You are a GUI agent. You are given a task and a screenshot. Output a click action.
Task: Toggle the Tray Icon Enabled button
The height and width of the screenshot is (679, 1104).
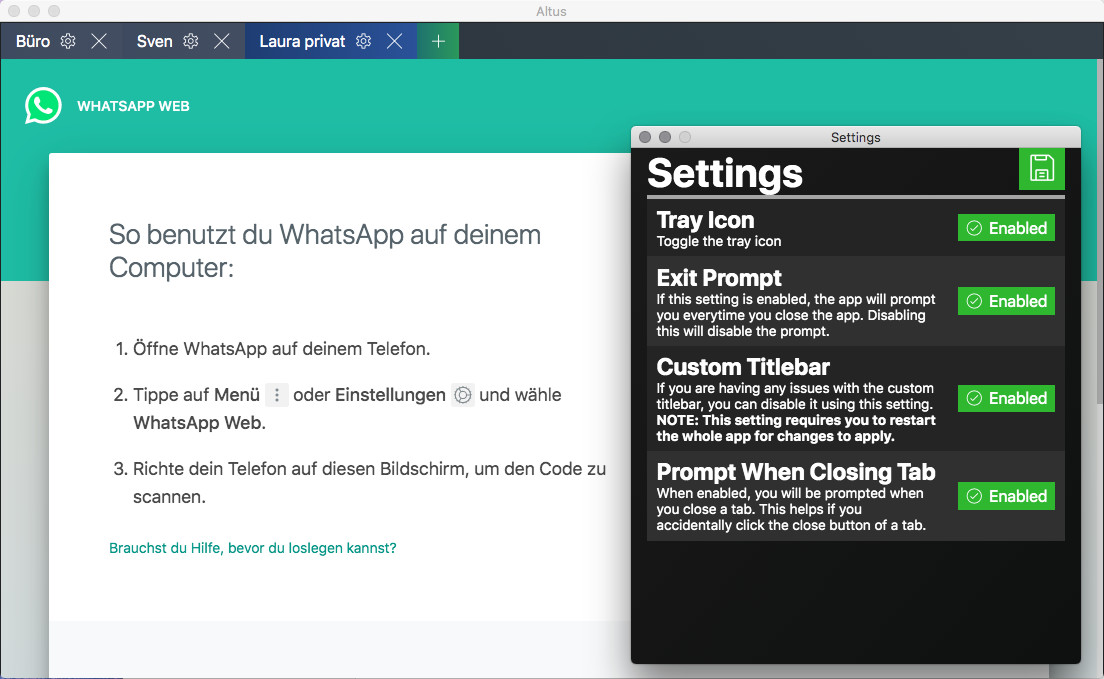tap(1006, 228)
